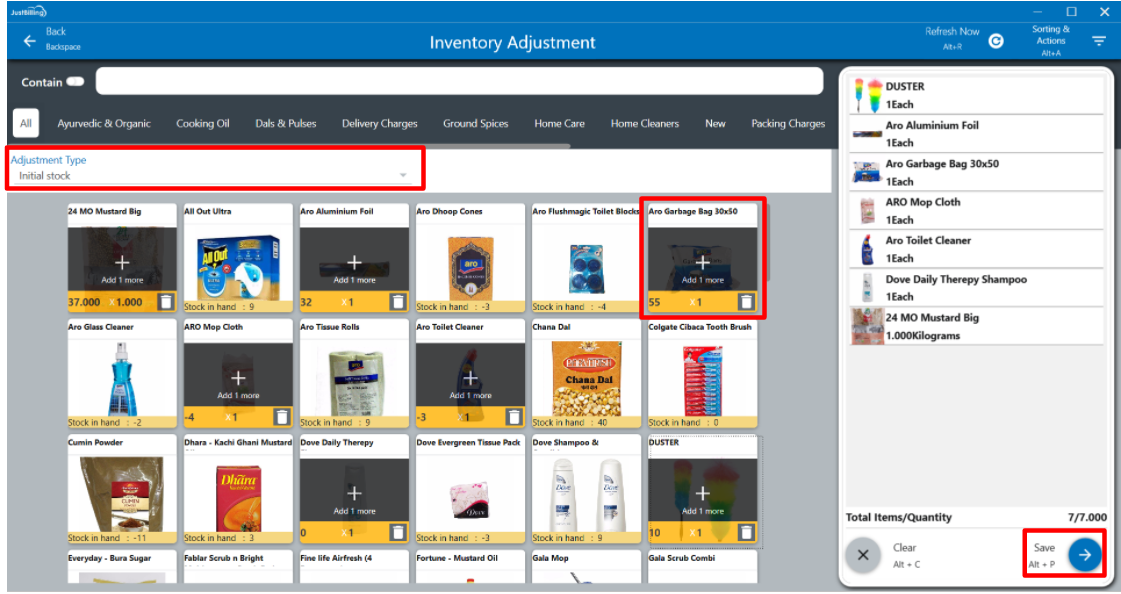
Task: Select the Cooking Oil category tab
Action: coord(203,124)
